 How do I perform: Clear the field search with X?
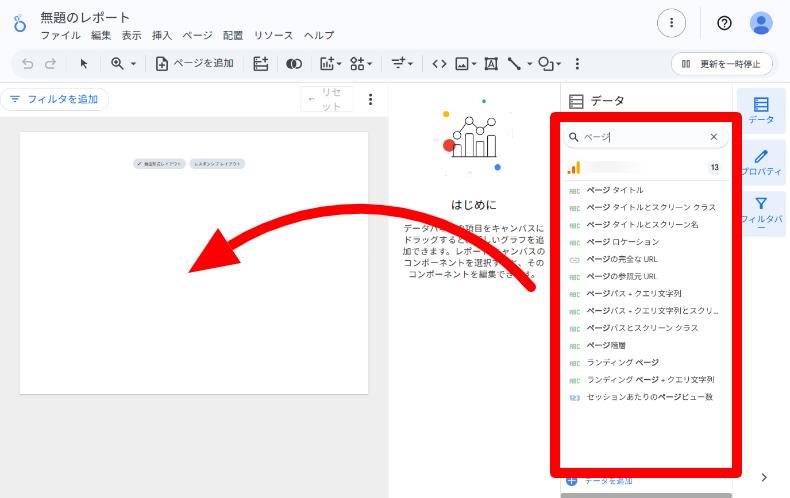tap(713, 137)
